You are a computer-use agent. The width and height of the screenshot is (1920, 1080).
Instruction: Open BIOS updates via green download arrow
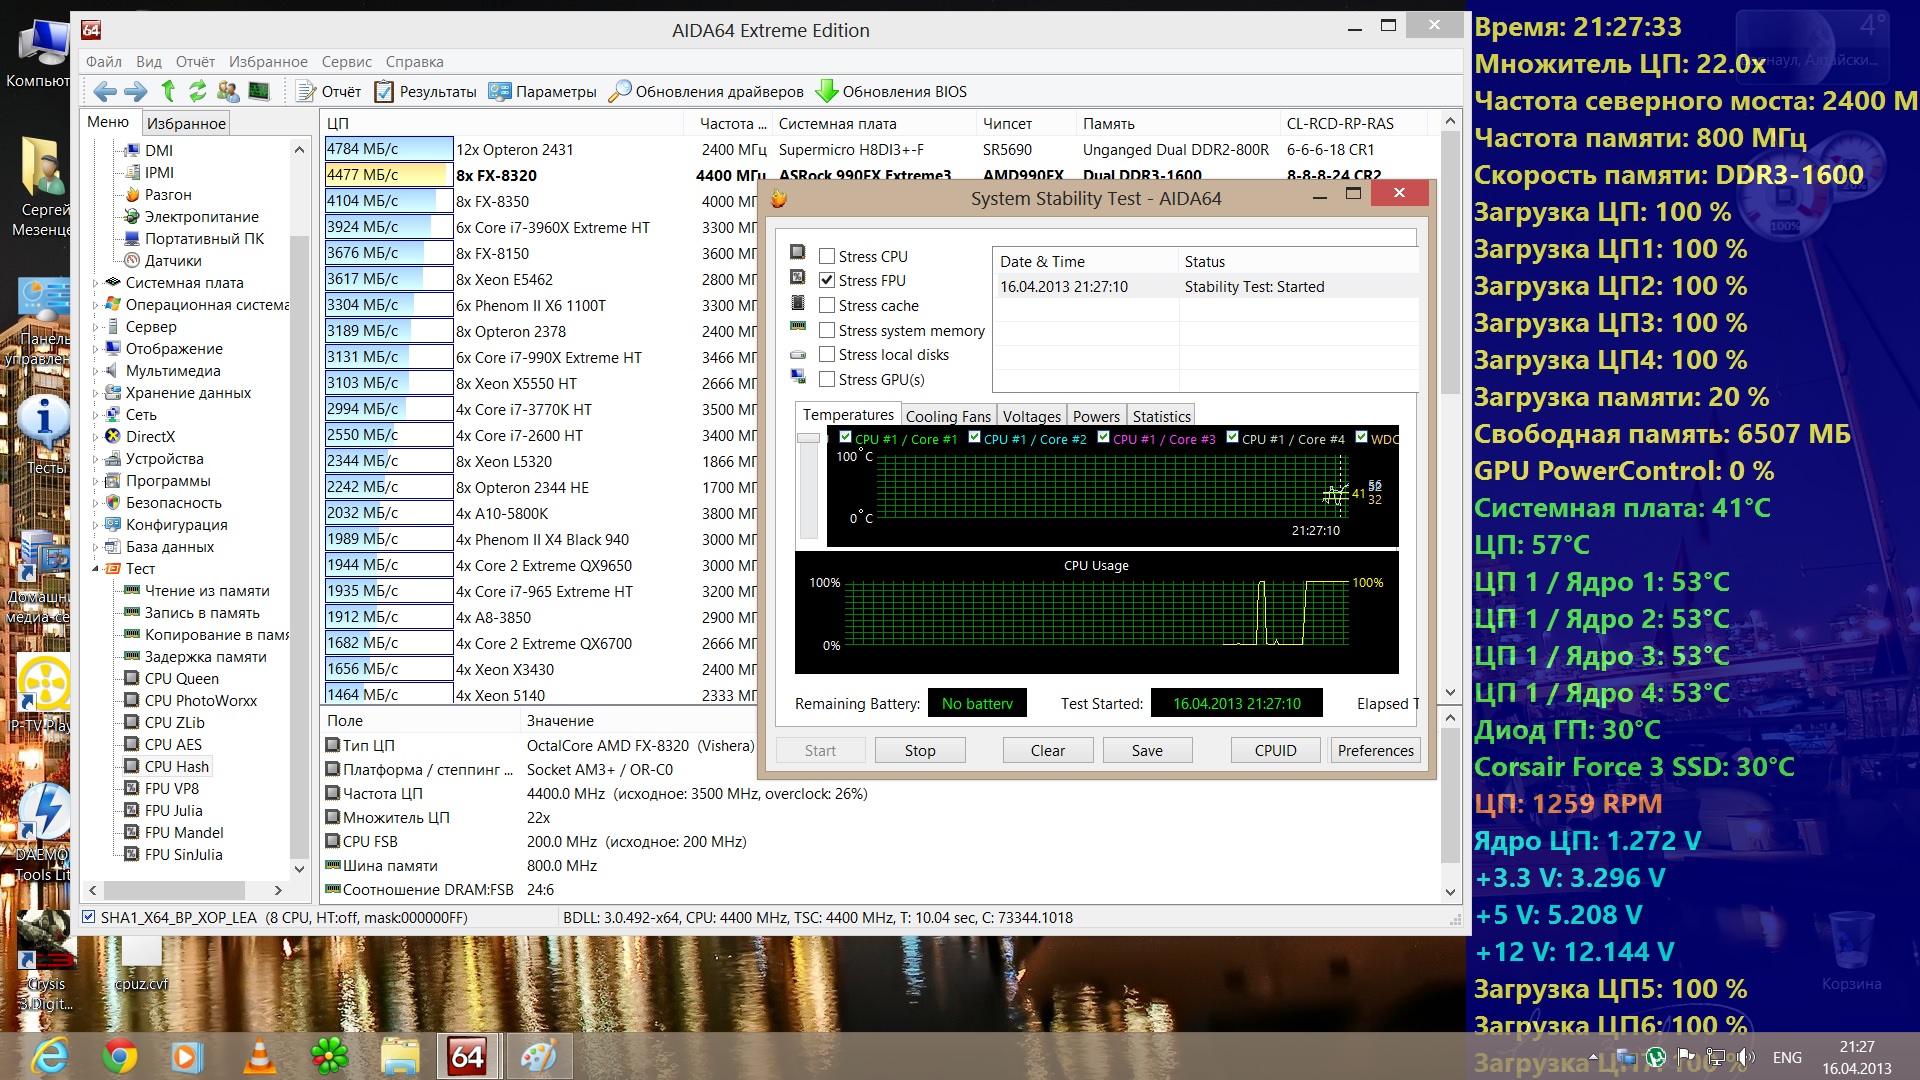tap(826, 91)
